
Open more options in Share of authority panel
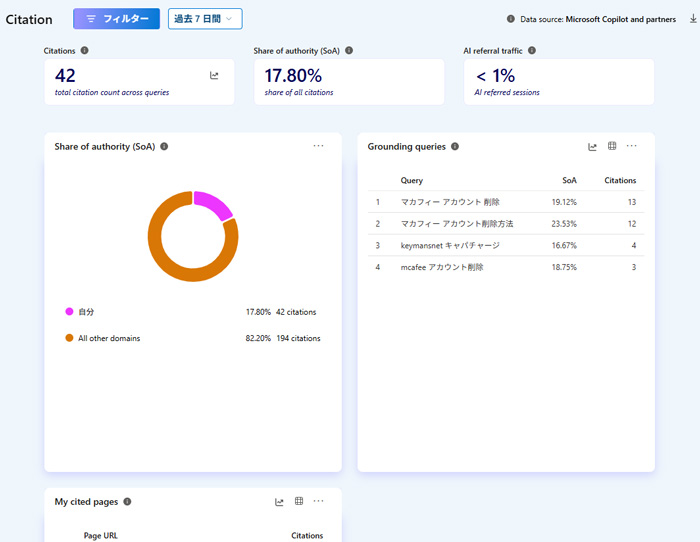(x=318, y=146)
